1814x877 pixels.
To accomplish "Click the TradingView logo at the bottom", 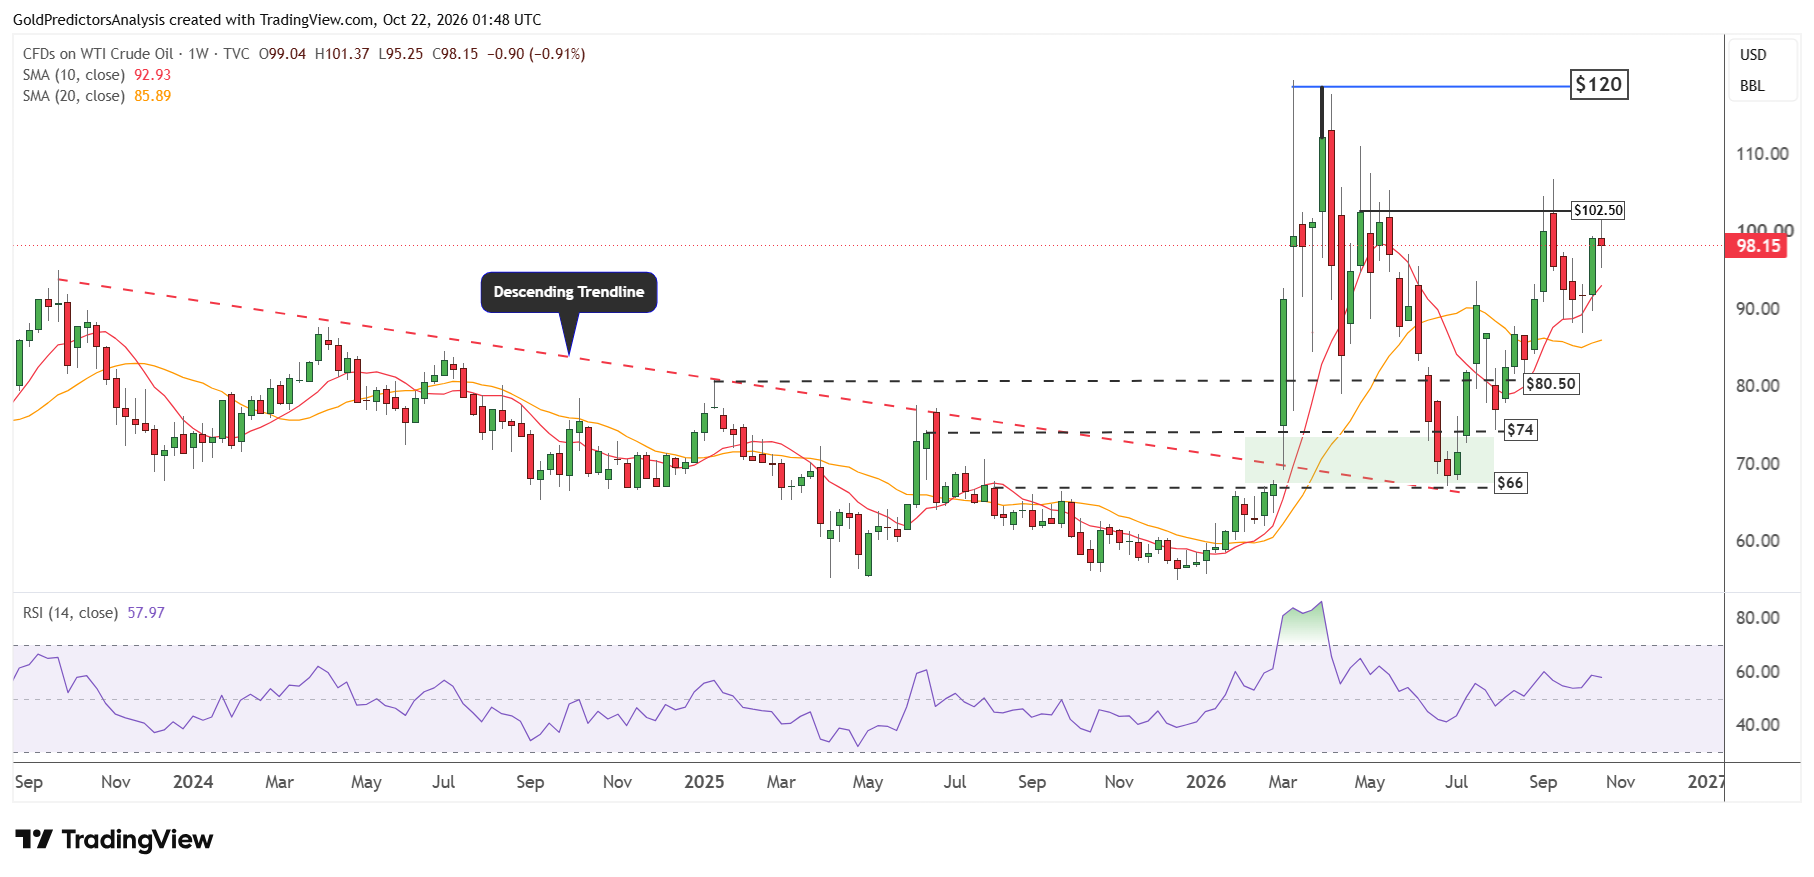I will click(114, 839).
